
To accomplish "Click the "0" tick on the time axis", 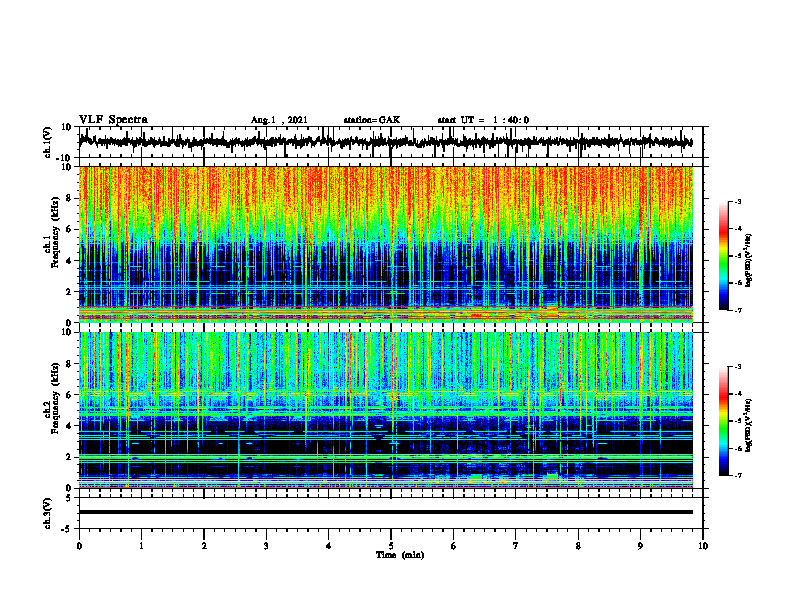I will [79, 546].
